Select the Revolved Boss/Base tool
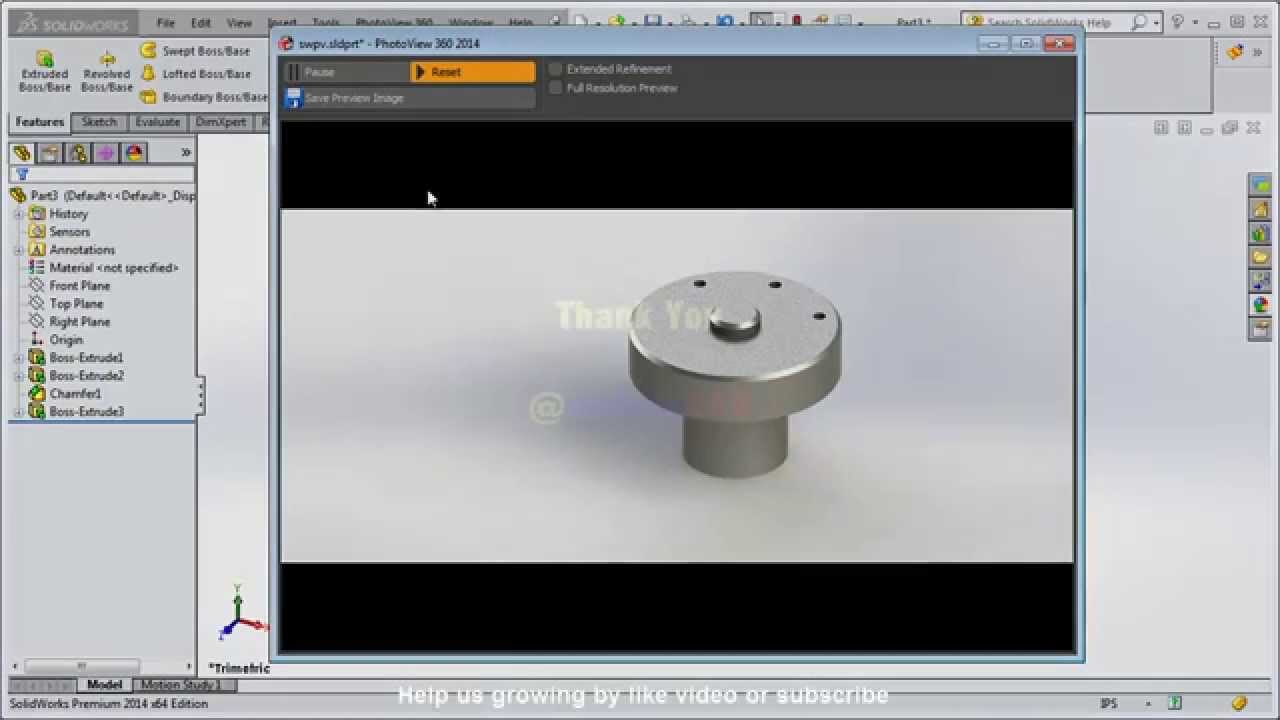This screenshot has width=1280, height=720. tap(106, 72)
